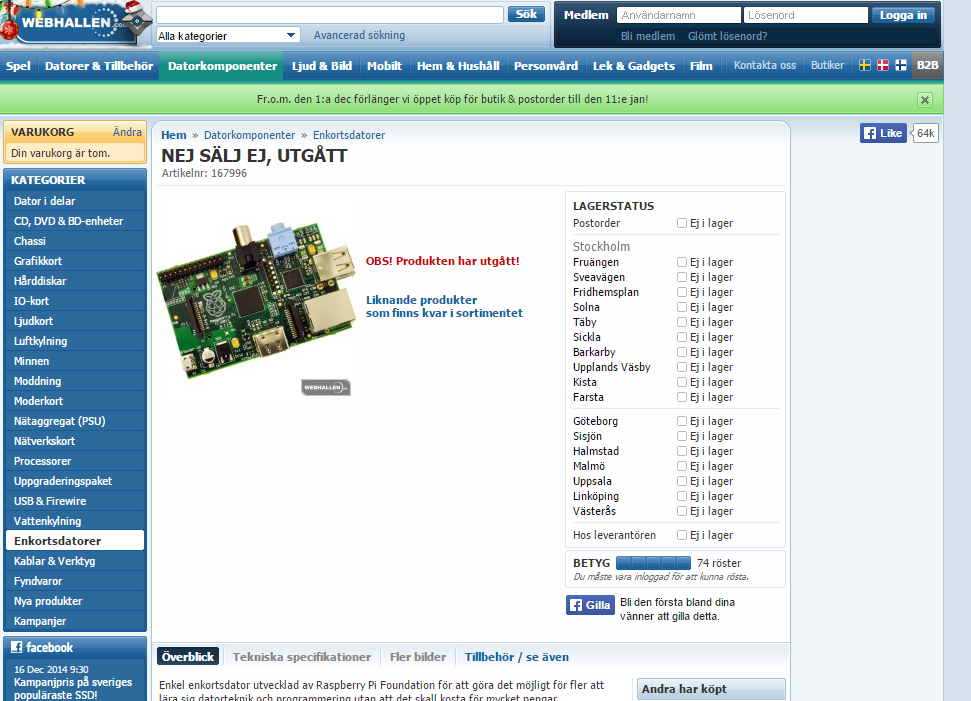Open the Nätaggregat (PSU) category
Viewport: 971px width, 701px height.
pyautogui.click(x=75, y=421)
